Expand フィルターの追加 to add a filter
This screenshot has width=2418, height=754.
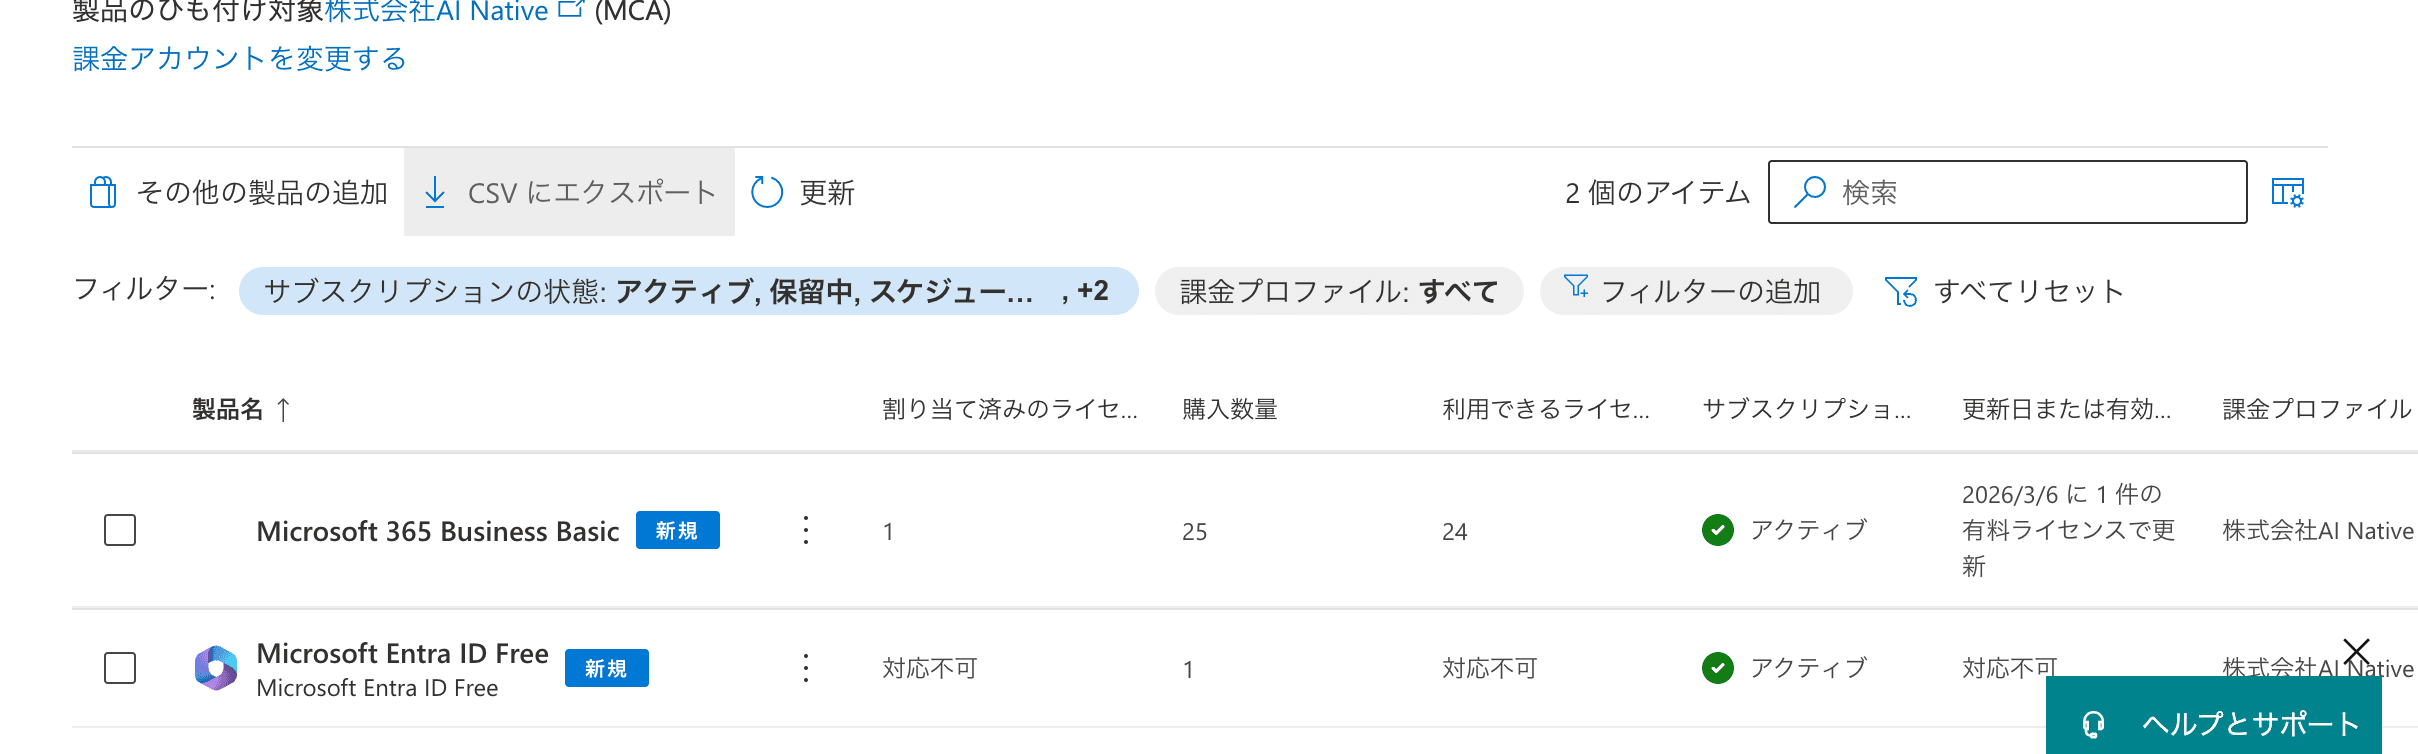pos(1695,291)
